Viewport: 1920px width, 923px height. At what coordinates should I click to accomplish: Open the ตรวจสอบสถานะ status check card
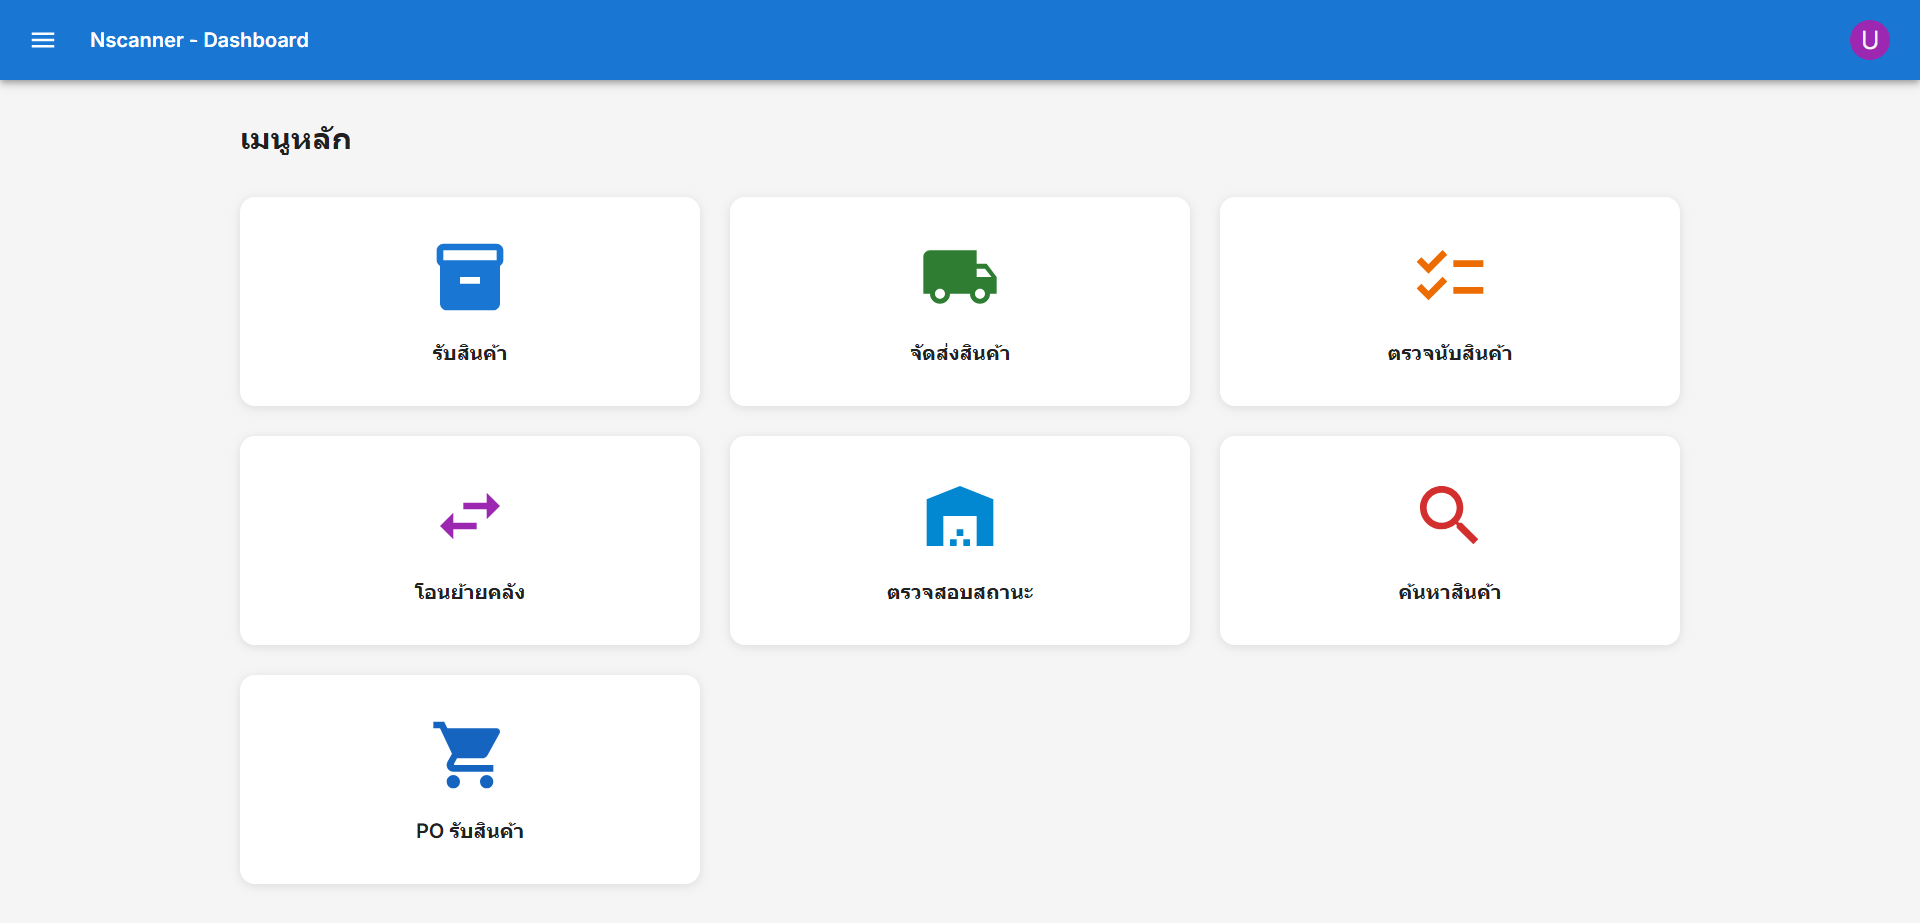(x=959, y=540)
